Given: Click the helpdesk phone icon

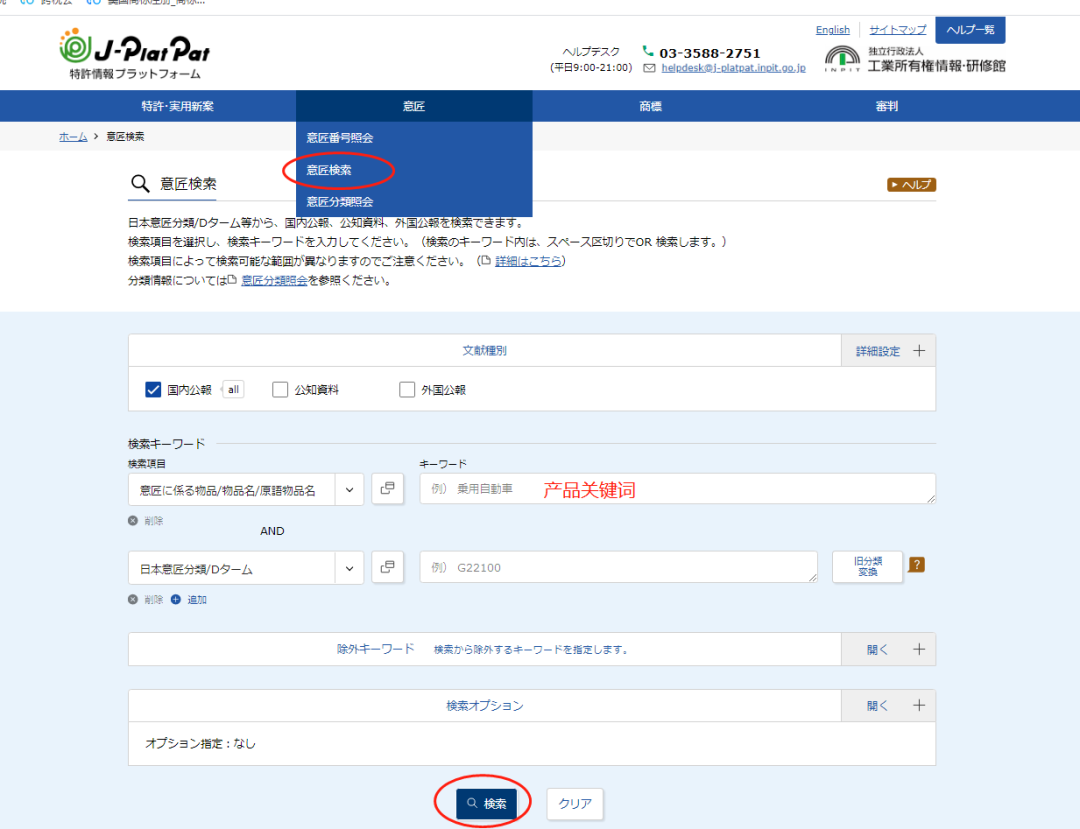Looking at the screenshot, I should tap(647, 51).
